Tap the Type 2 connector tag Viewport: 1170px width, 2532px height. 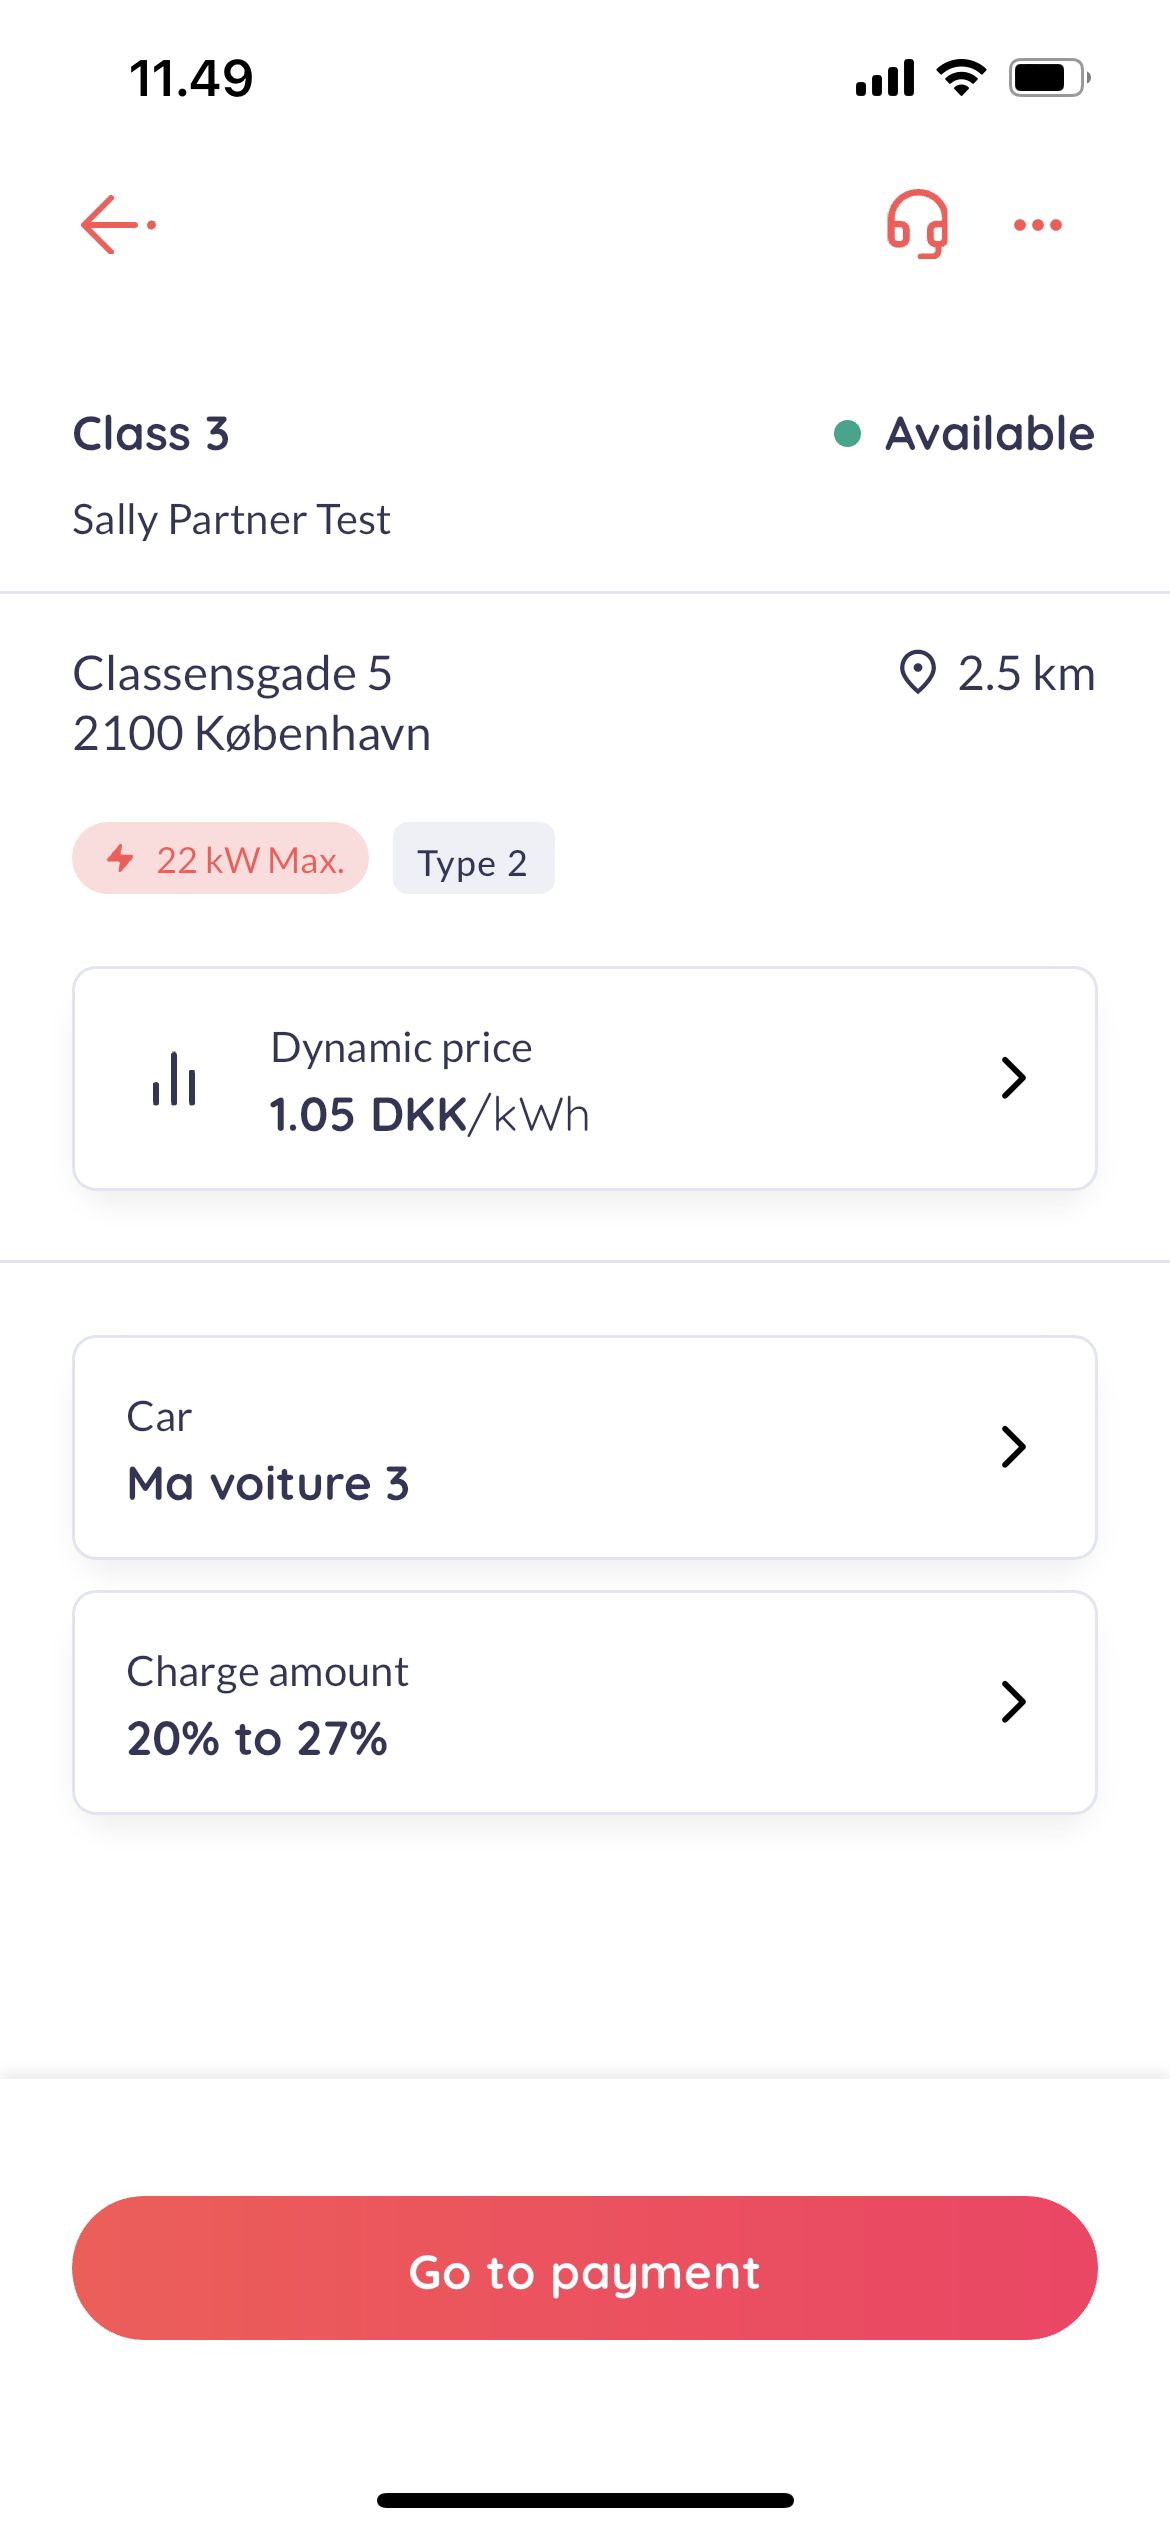tap(473, 860)
